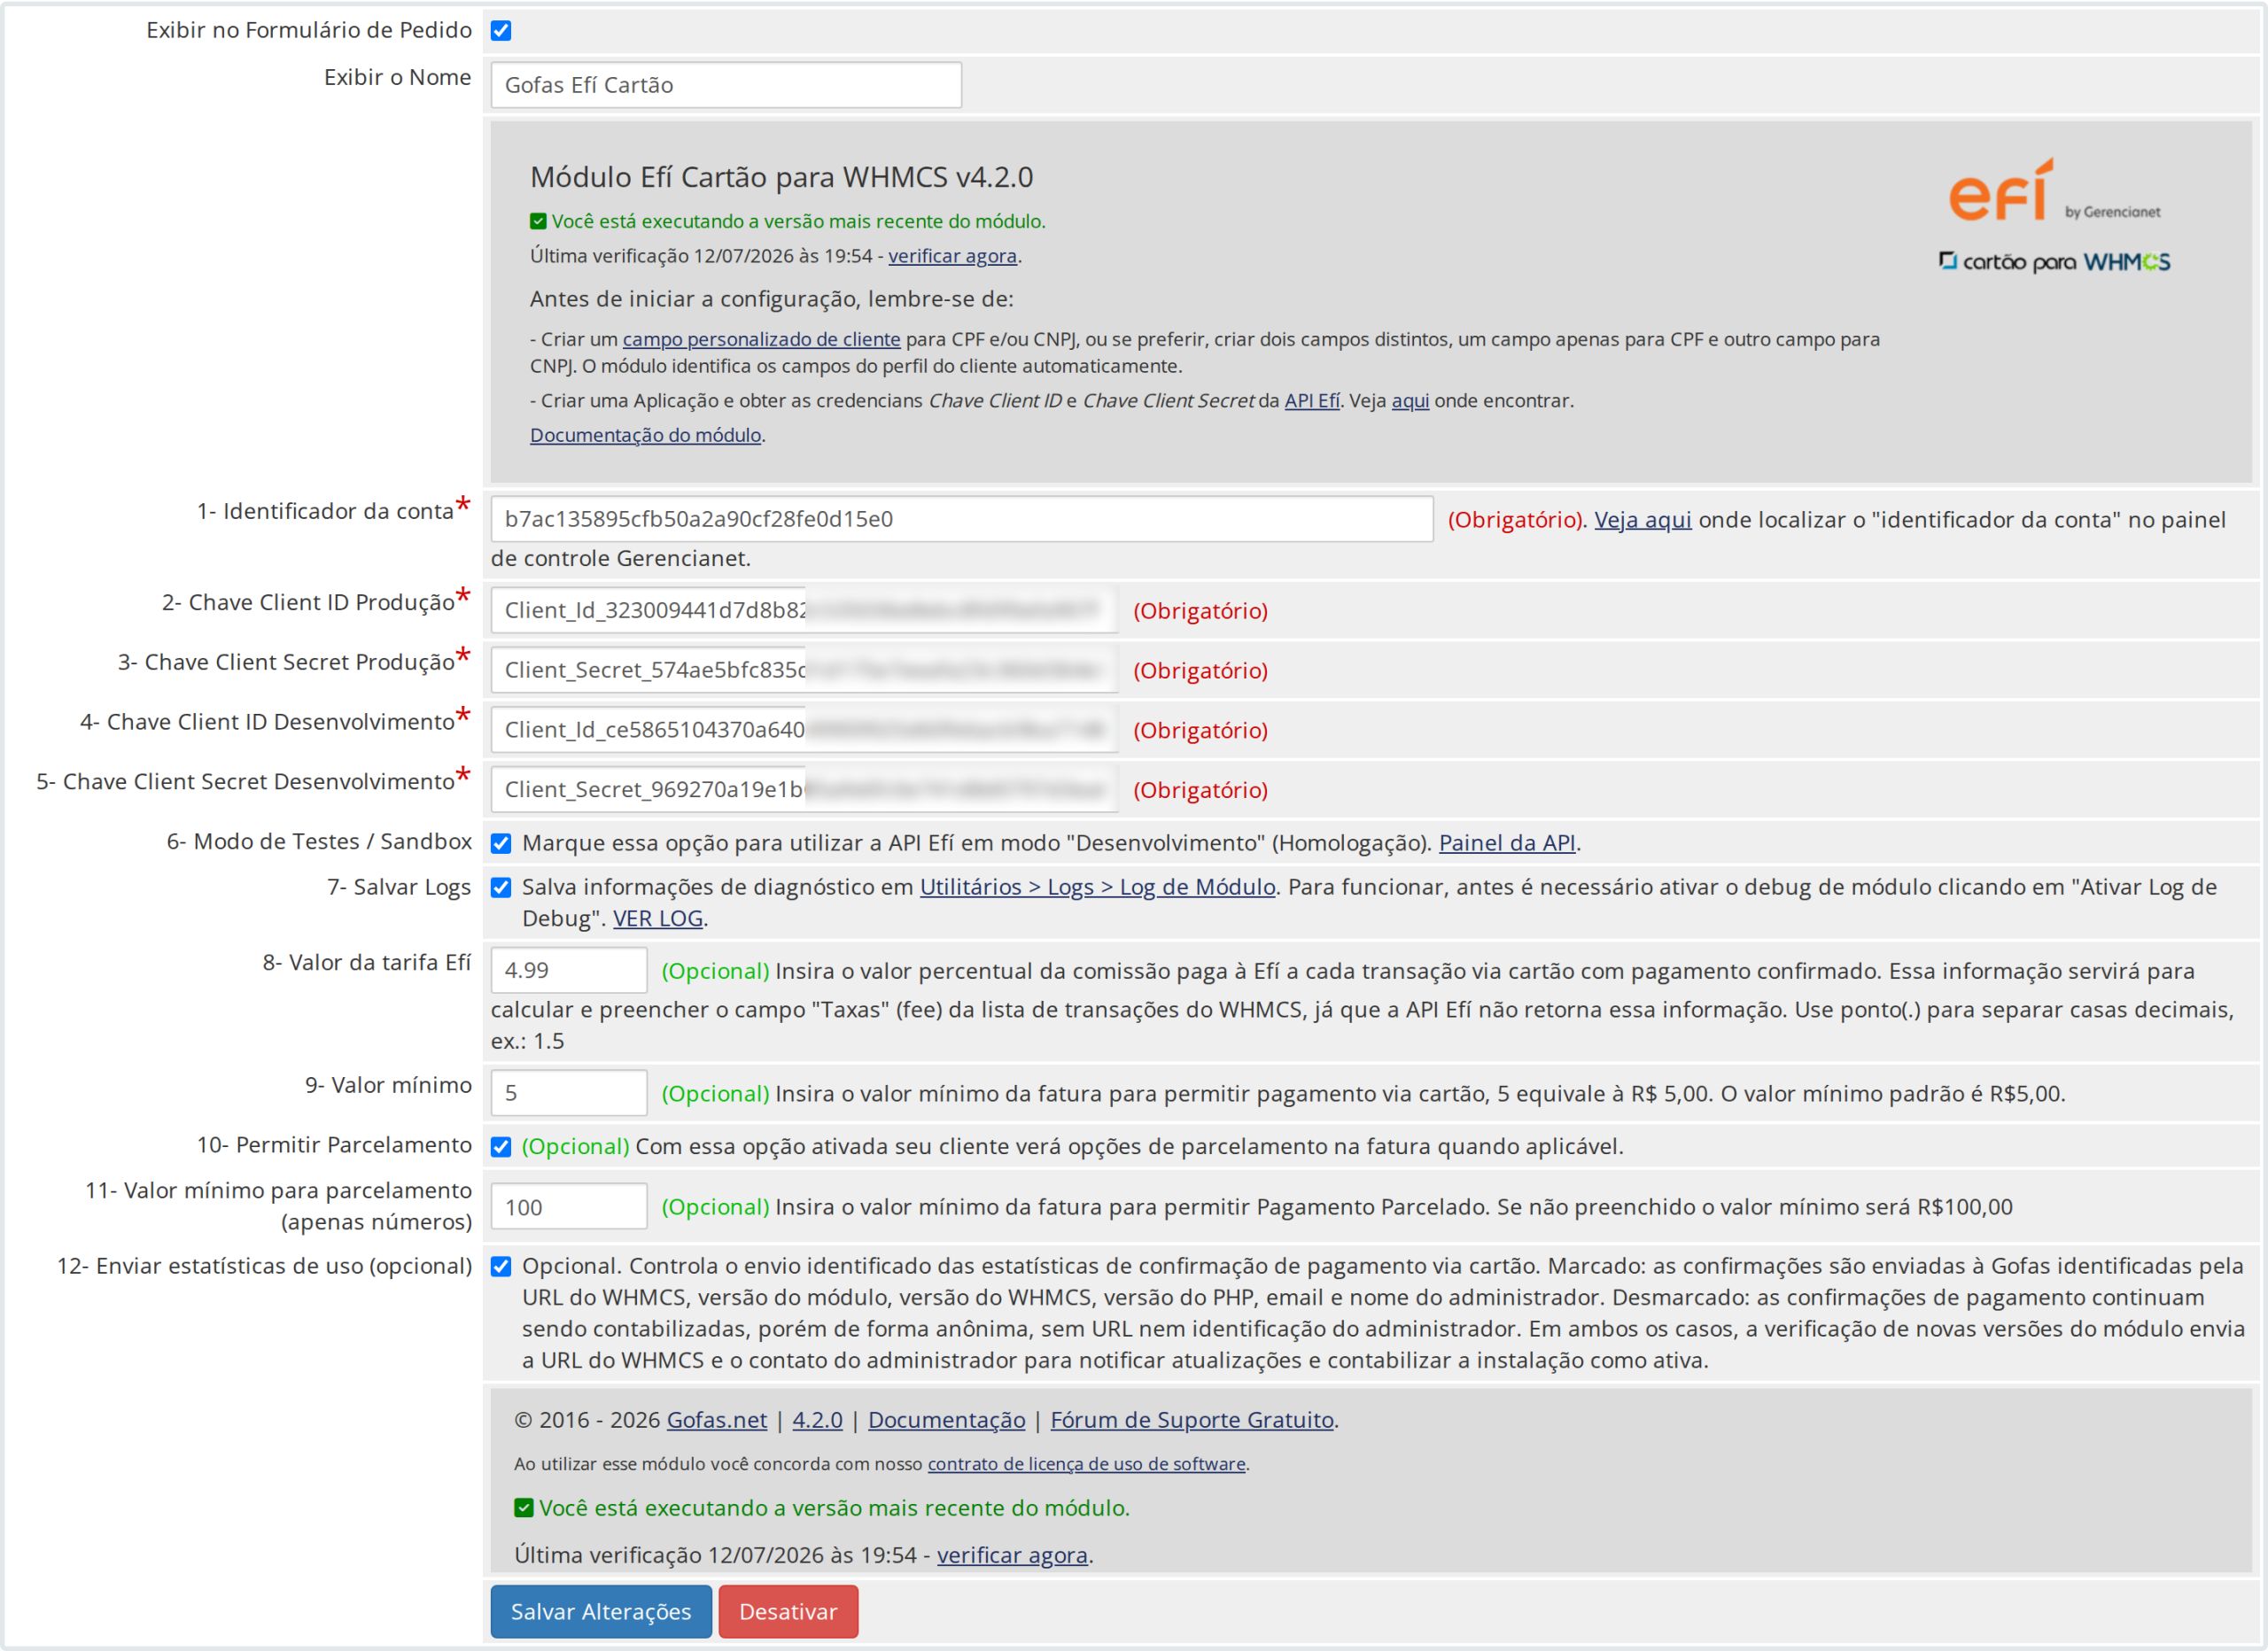2268x1651 pixels.
Task: Click the Efí by Gerencianet logo
Action: (2054, 190)
